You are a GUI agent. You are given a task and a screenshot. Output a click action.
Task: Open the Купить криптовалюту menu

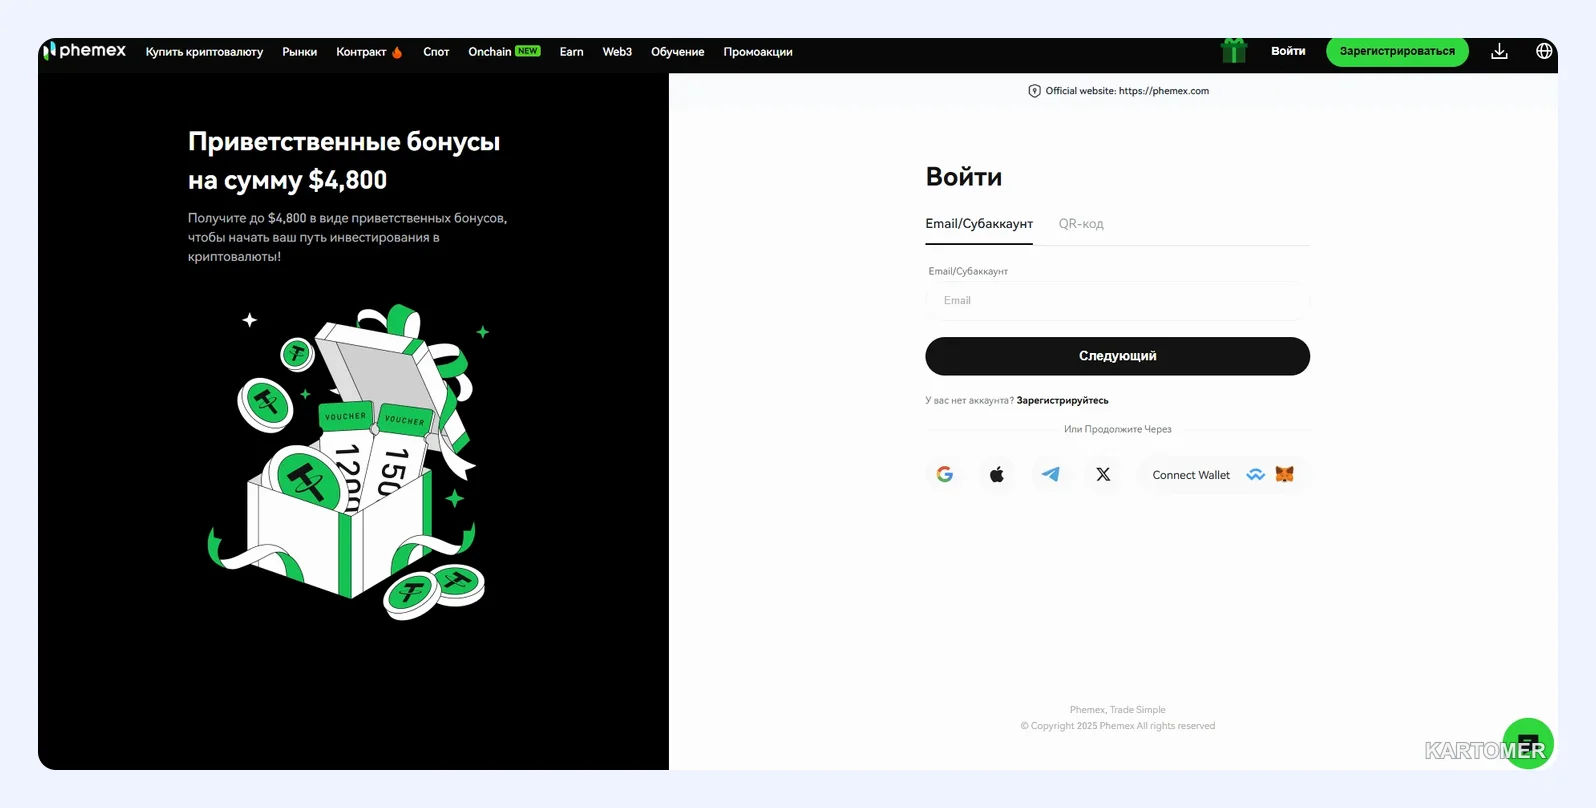(205, 52)
